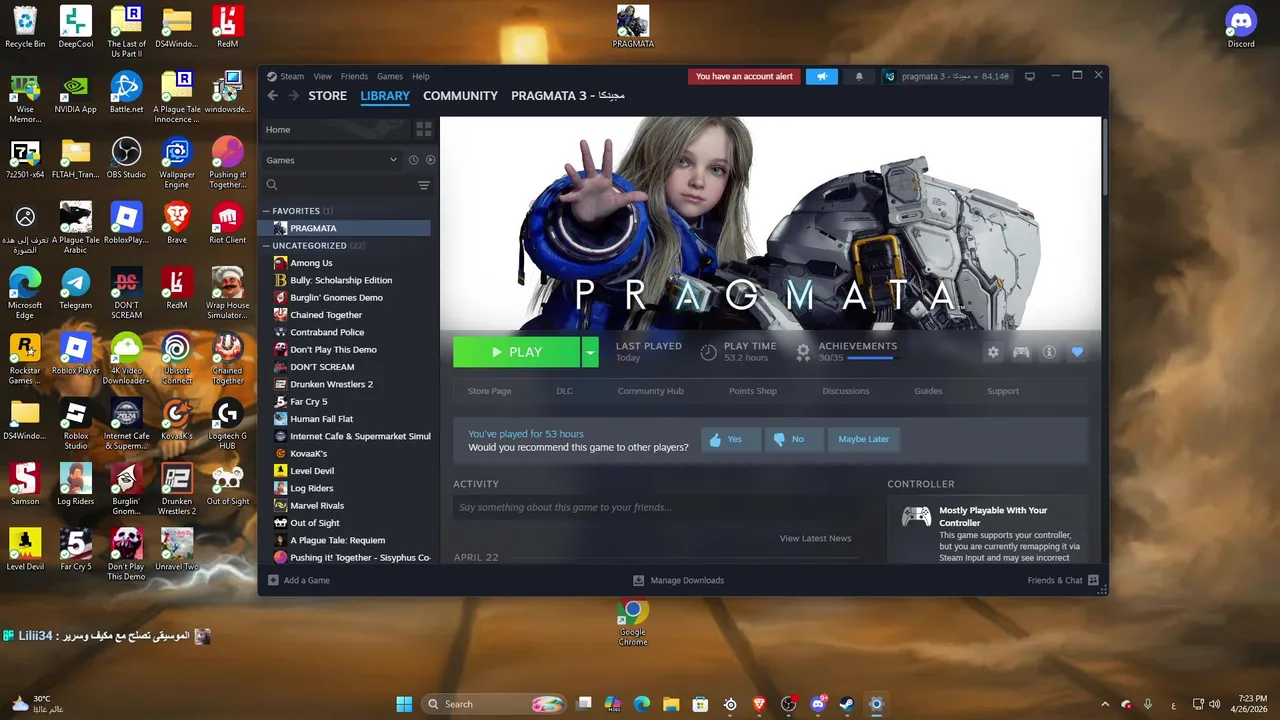Screen dimensions: 1280x720
Task: Open Brave browser from the taskbar
Action: 759,704
